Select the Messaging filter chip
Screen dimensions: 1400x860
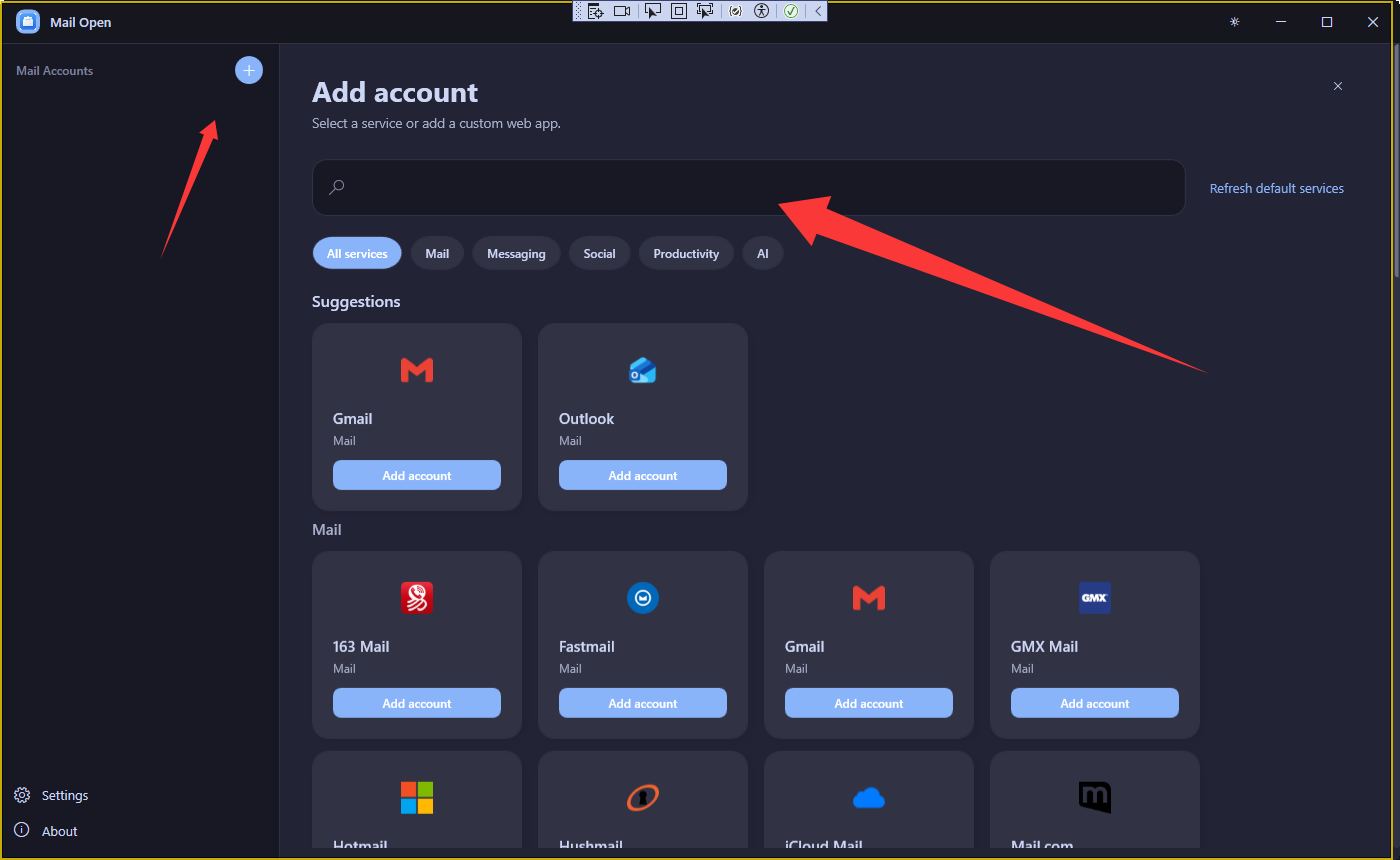516,253
